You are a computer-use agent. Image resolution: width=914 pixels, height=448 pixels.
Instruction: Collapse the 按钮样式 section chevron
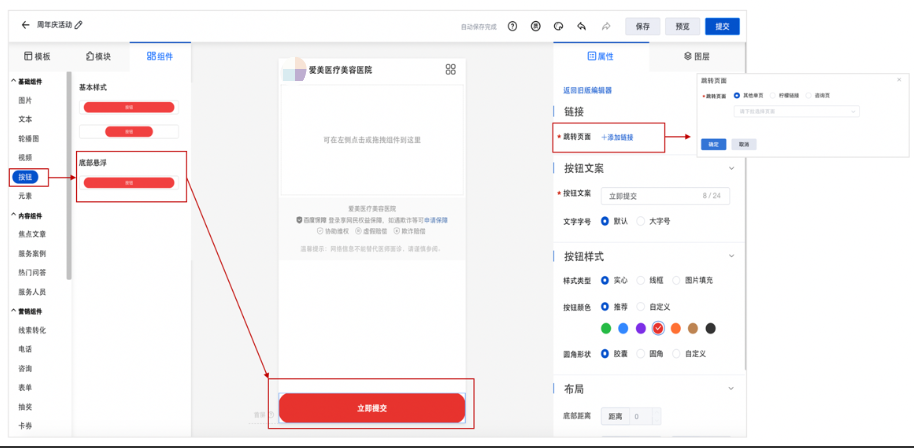(732, 256)
